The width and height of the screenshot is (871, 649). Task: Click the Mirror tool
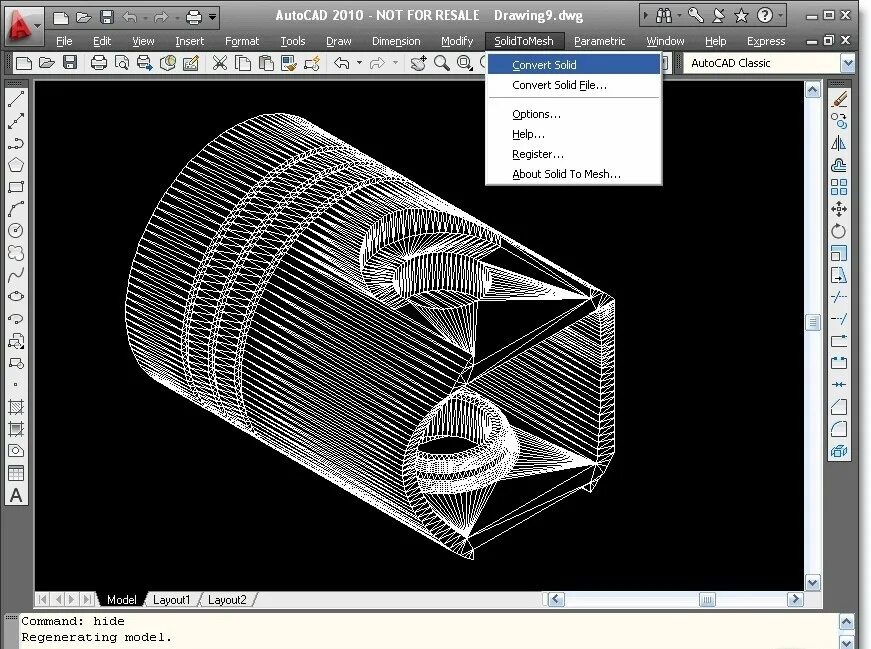[x=839, y=143]
